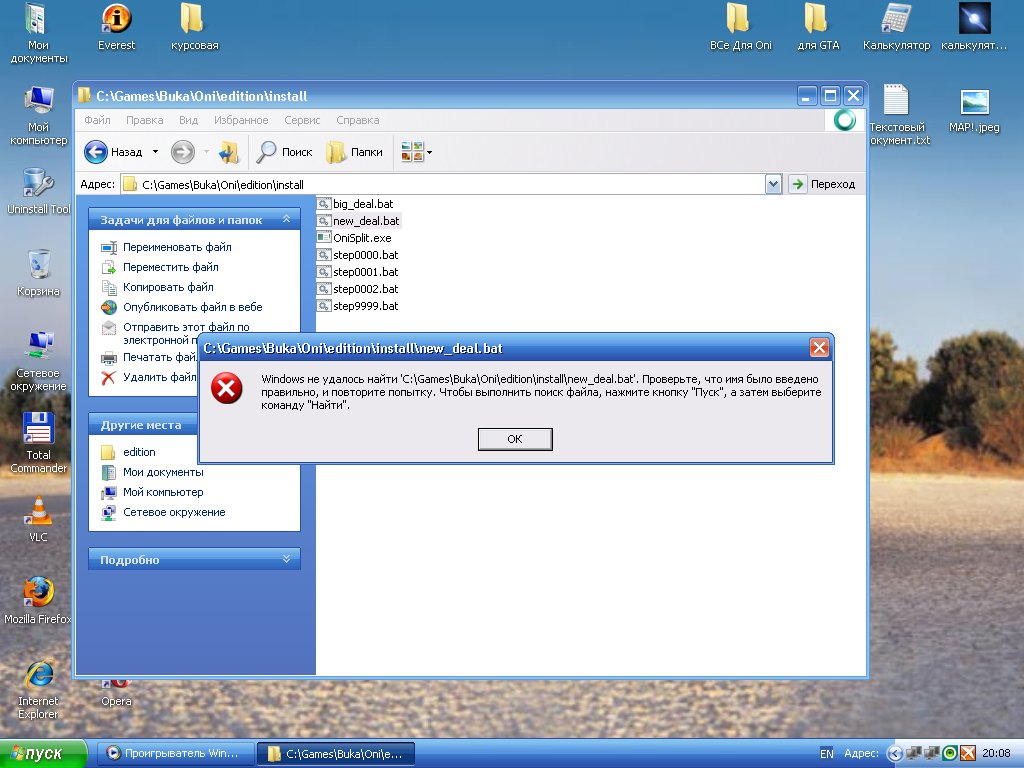Screen dimensions: 1024x768
Task: Click the Mozilla Firefox desktop icon
Action: coord(38,593)
